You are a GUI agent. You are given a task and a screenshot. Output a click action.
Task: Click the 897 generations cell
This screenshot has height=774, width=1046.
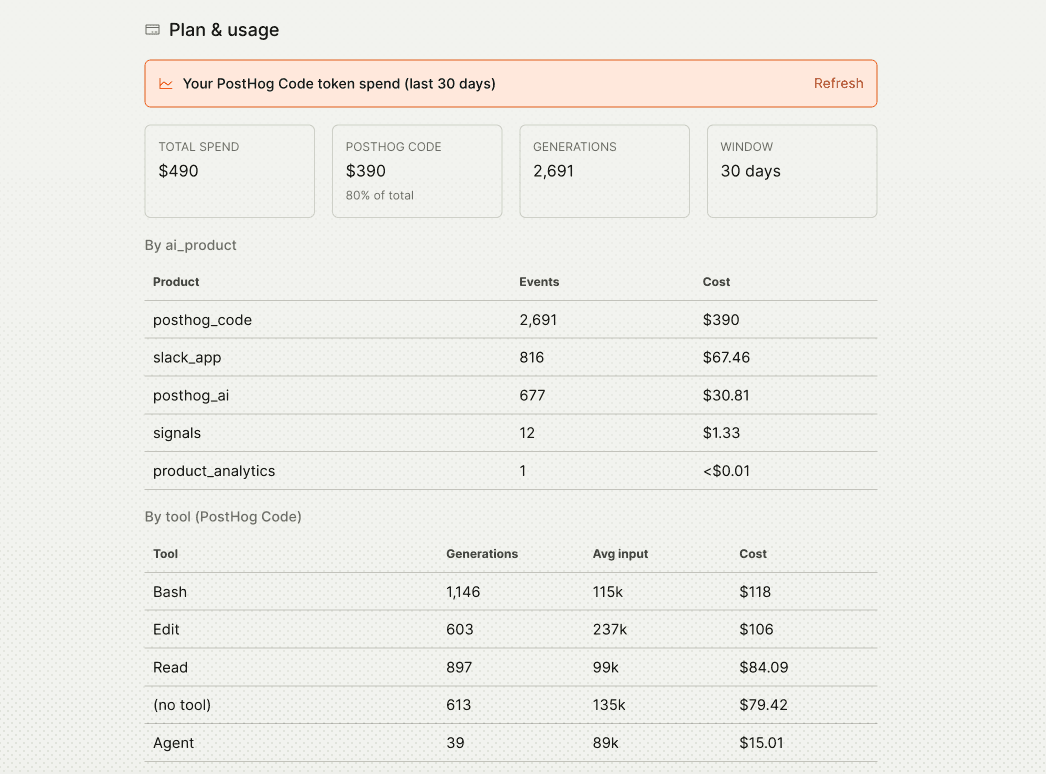tap(459, 667)
